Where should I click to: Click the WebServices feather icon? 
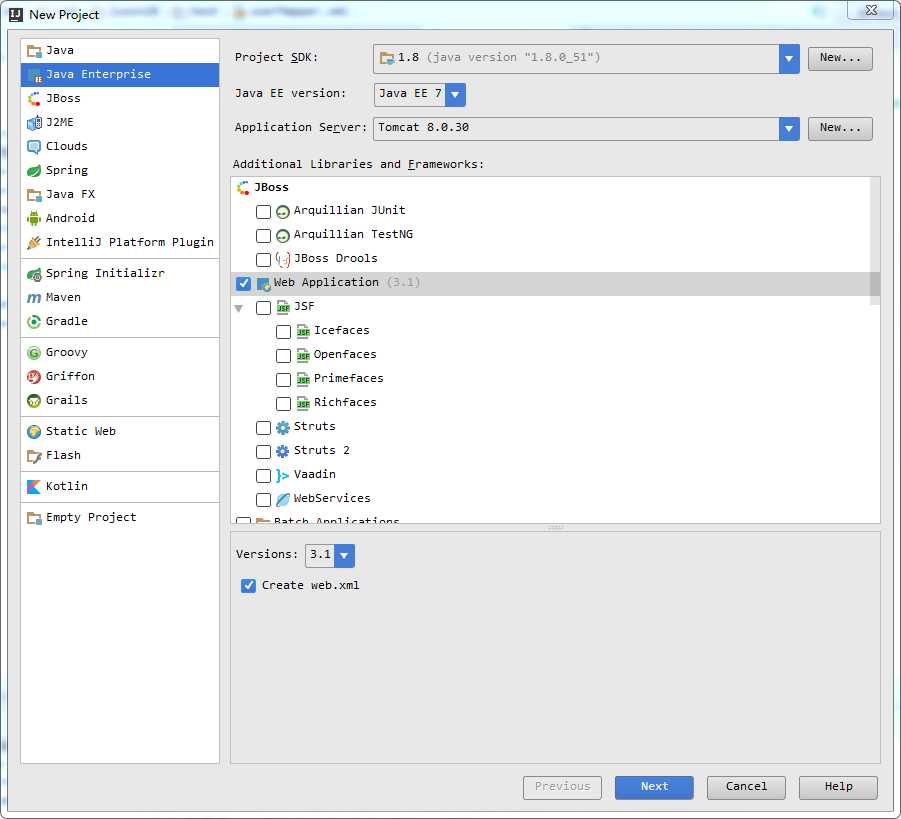(x=282, y=499)
